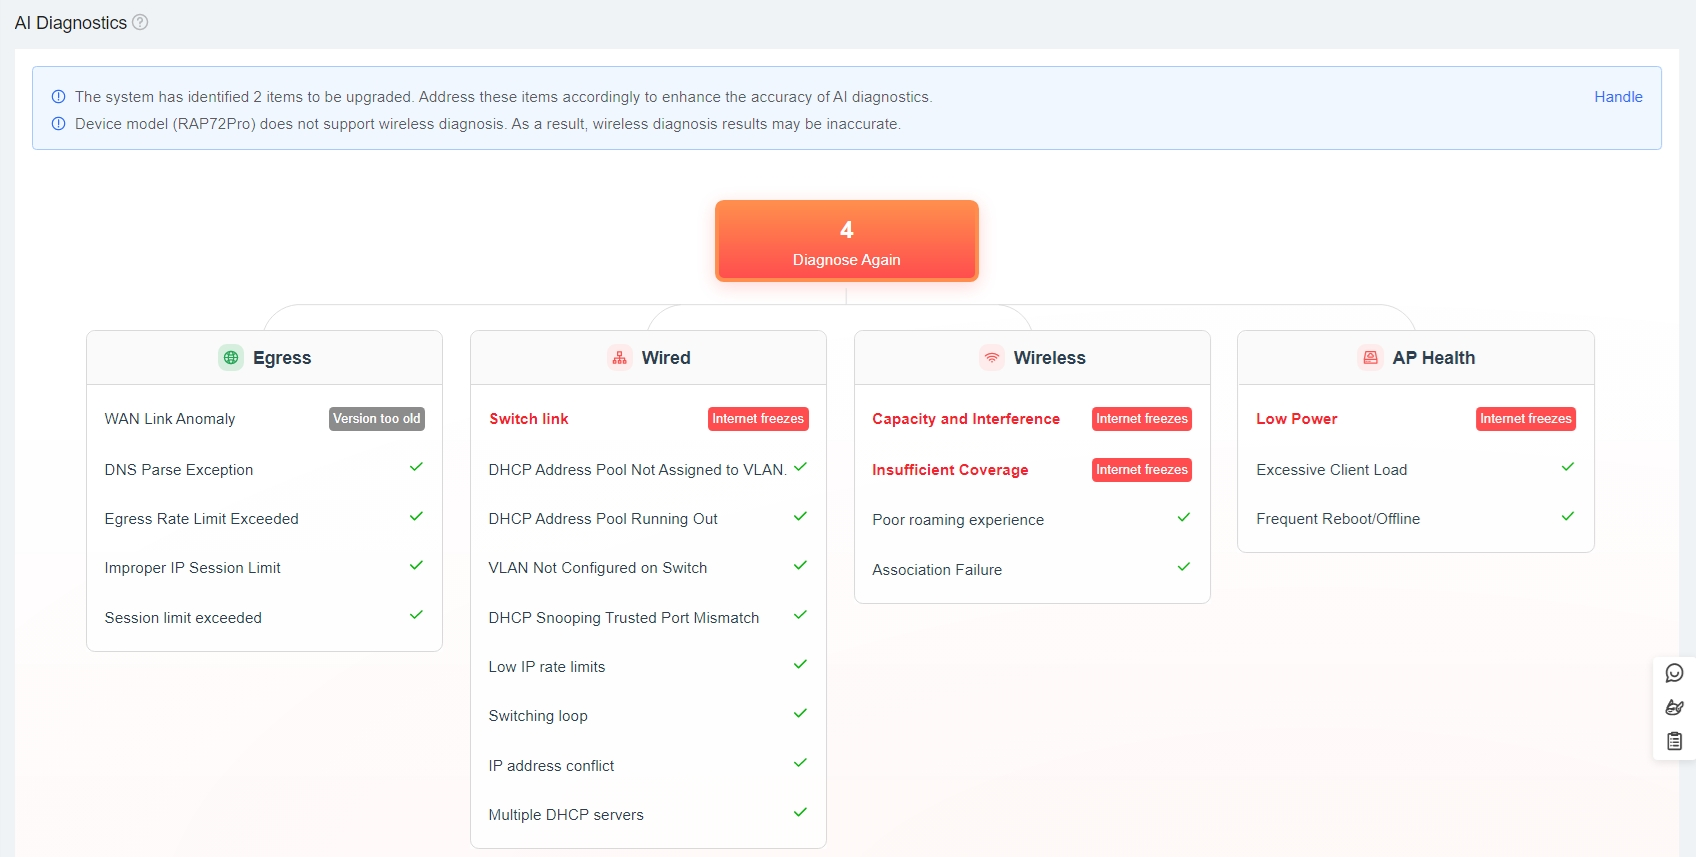The width and height of the screenshot is (1696, 857).
Task: Click checkmark next to Excessive Client Load
Action: point(1567,467)
